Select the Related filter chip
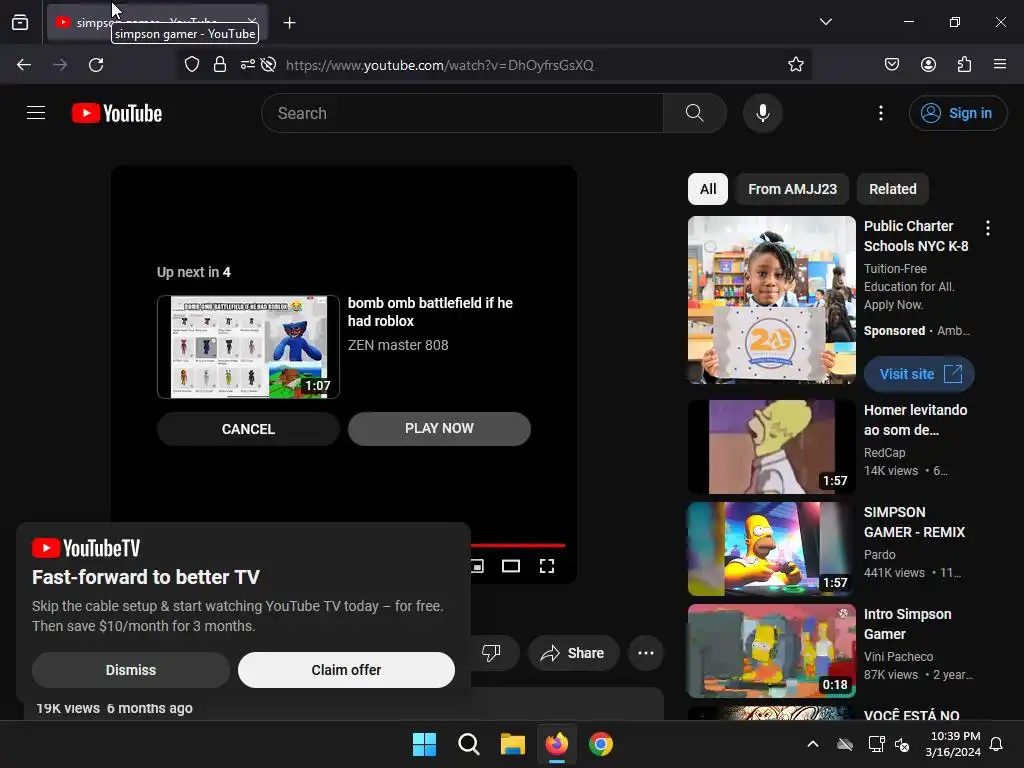The height and width of the screenshot is (768, 1024). click(892, 189)
